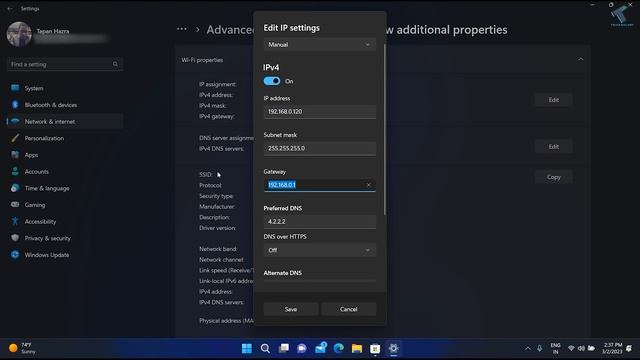Open the DNS over HTTPS dropdown
The image size is (640, 360).
click(320, 250)
